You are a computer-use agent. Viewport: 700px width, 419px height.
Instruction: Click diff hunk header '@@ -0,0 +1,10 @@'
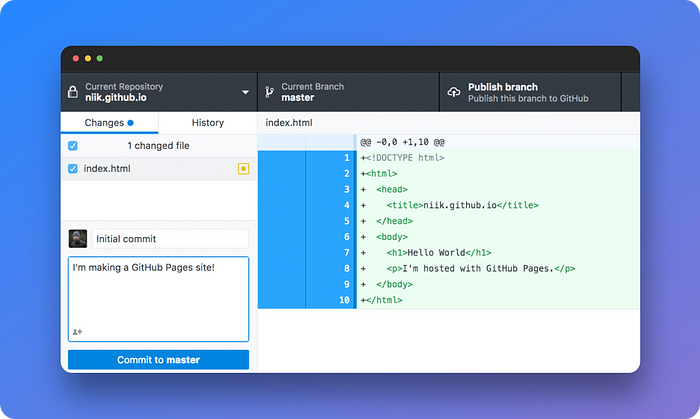(x=402, y=142)
